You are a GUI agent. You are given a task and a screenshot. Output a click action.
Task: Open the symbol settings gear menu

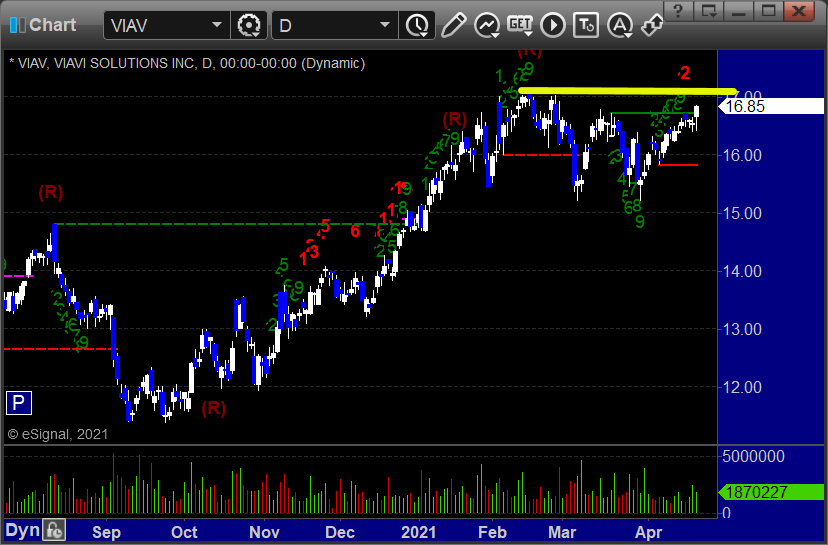click(249, 25)
